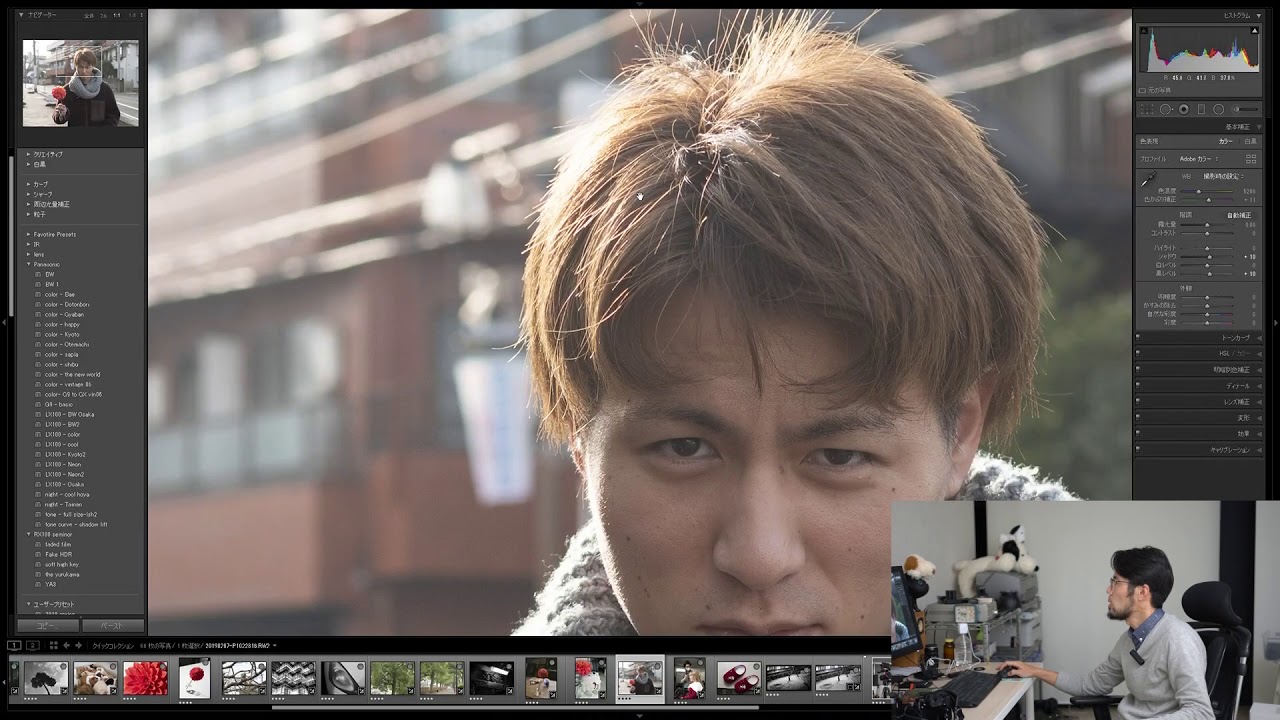Adjust the 色温度 temperature slider
This screenshot has width=1280, height=720.
[1198, 191]
